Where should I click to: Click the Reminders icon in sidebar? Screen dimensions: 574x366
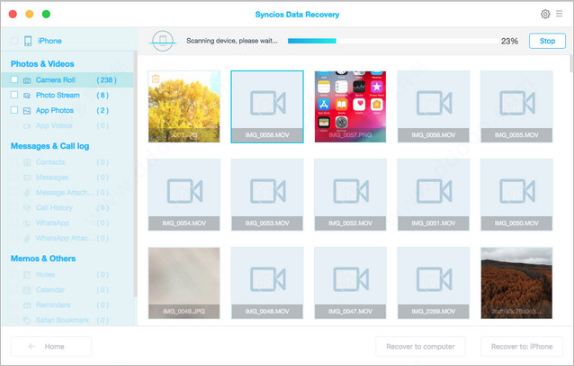pyautogui.click(x=27, y=305)
